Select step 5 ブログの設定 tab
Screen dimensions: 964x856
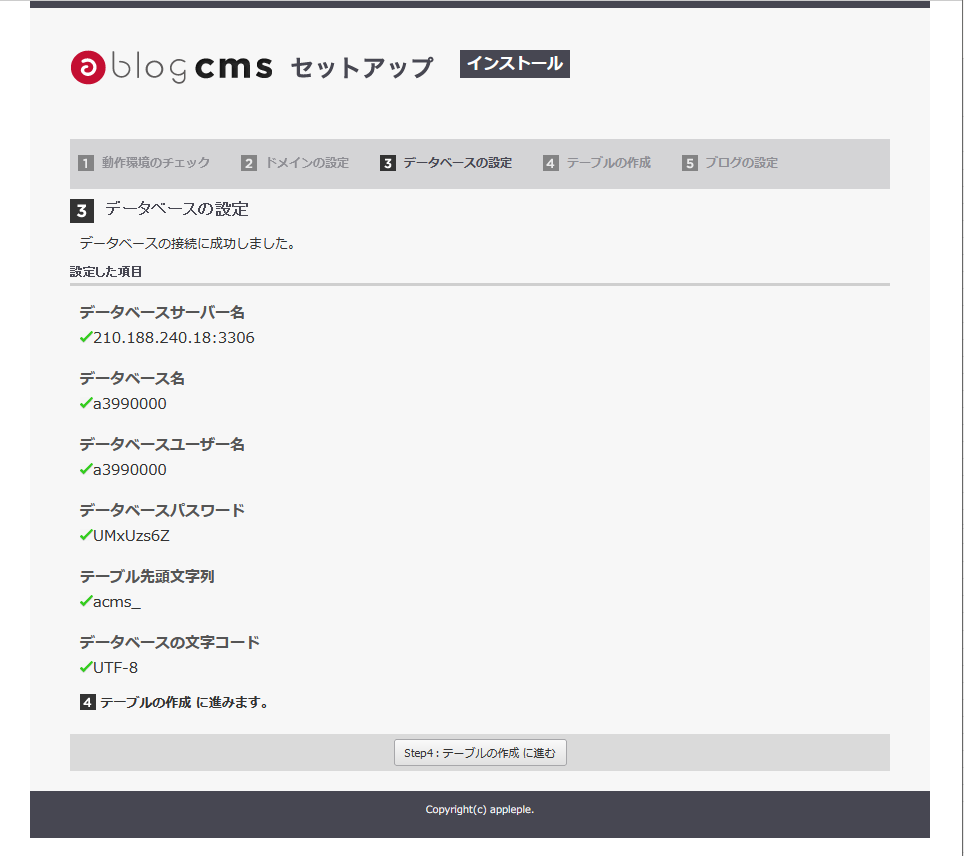tap(730, 163)
